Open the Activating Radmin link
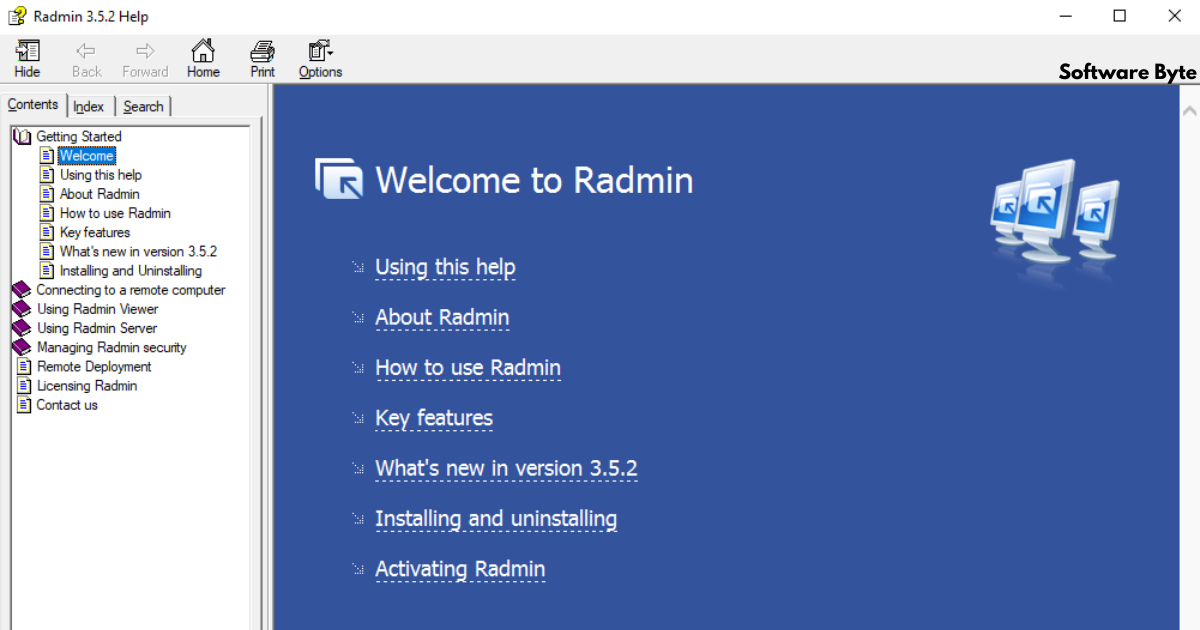This screenshot has width=1200, height=630. pyautogui.click(x=460, y=569)
